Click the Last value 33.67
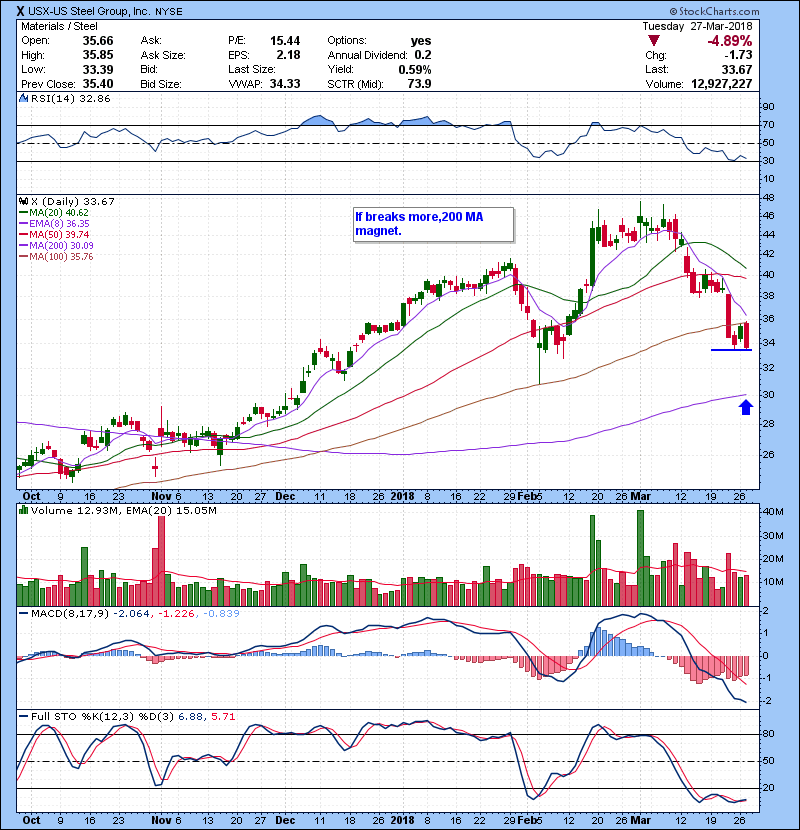The height and width of the screenshot is (830, 800). tap(736, 69)
